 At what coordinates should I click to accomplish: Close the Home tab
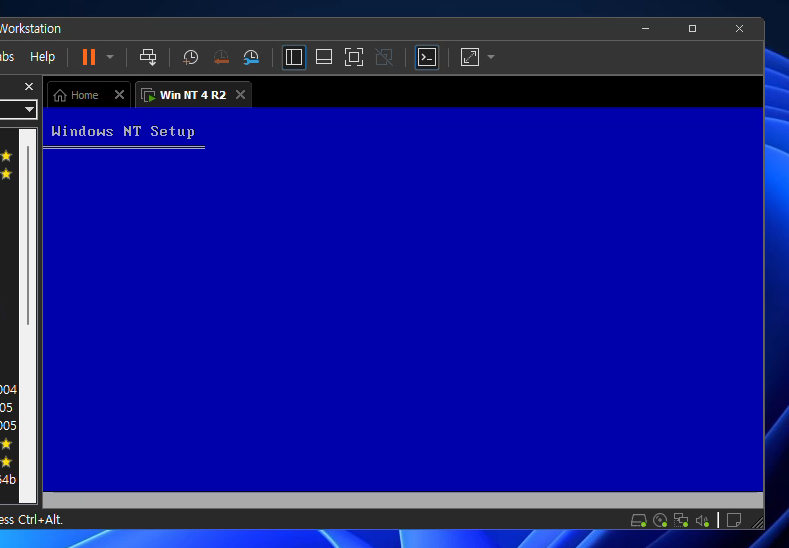(x=119, y=95)
